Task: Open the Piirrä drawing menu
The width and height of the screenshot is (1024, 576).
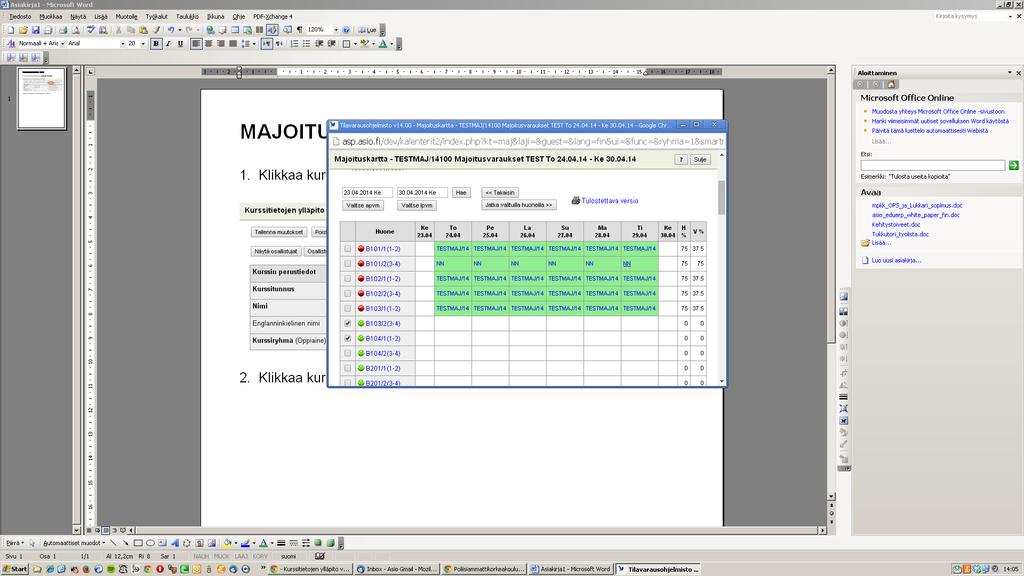Action: tap(14, 543)
